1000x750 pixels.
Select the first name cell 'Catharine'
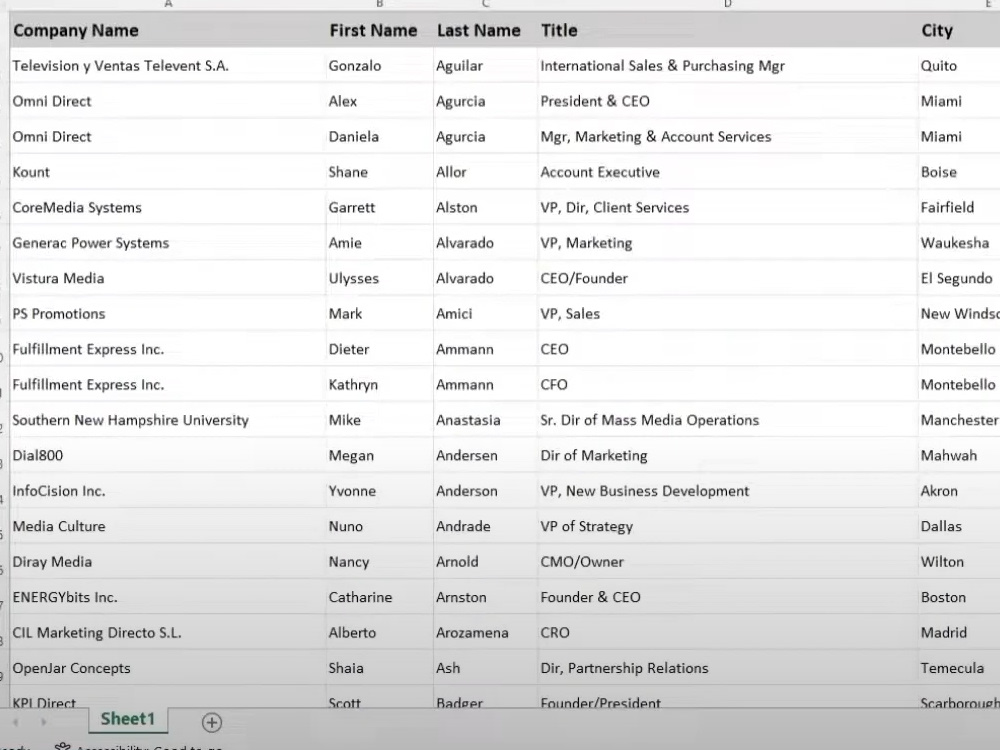(x=379, y=597)
